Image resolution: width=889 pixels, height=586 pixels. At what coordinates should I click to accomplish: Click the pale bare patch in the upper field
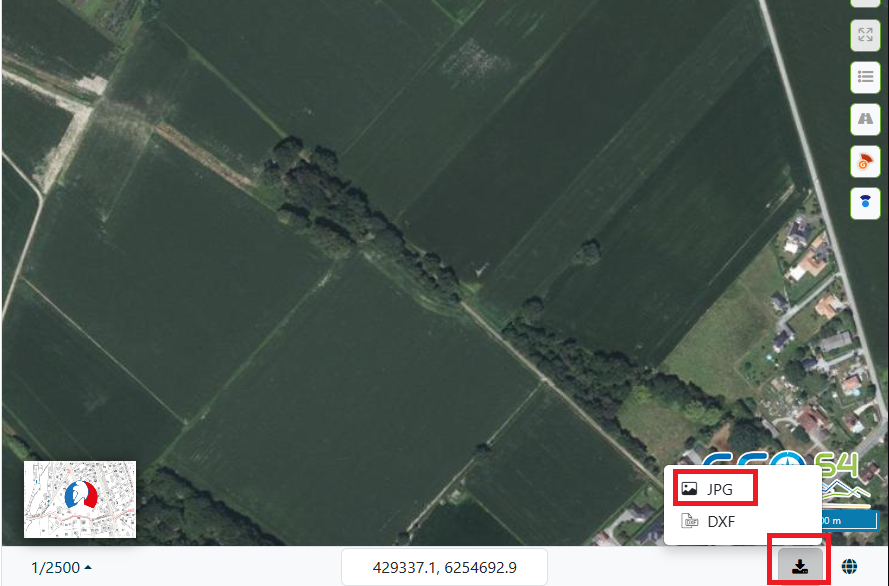coord(474,57)
